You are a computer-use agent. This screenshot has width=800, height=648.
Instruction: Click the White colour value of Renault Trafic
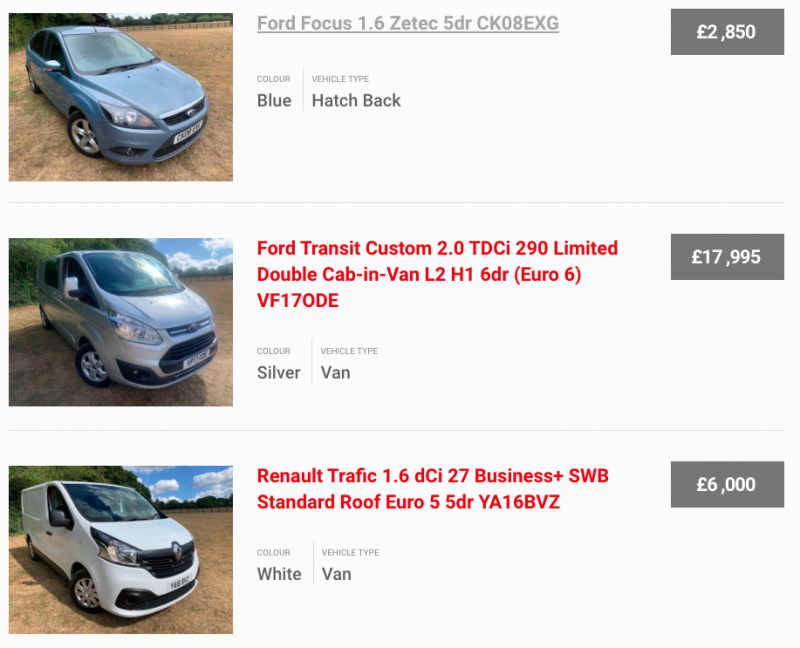click(x=279, y=574)
